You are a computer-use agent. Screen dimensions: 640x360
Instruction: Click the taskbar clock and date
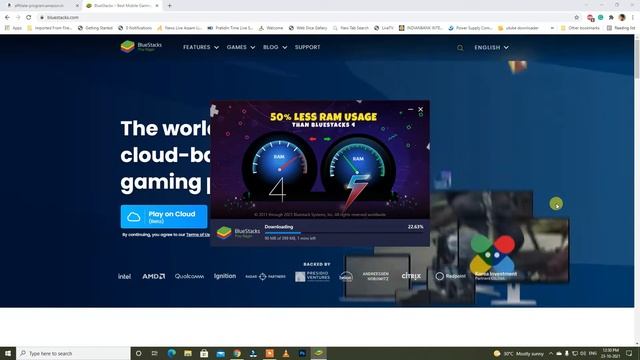click(x=611, y=353)
